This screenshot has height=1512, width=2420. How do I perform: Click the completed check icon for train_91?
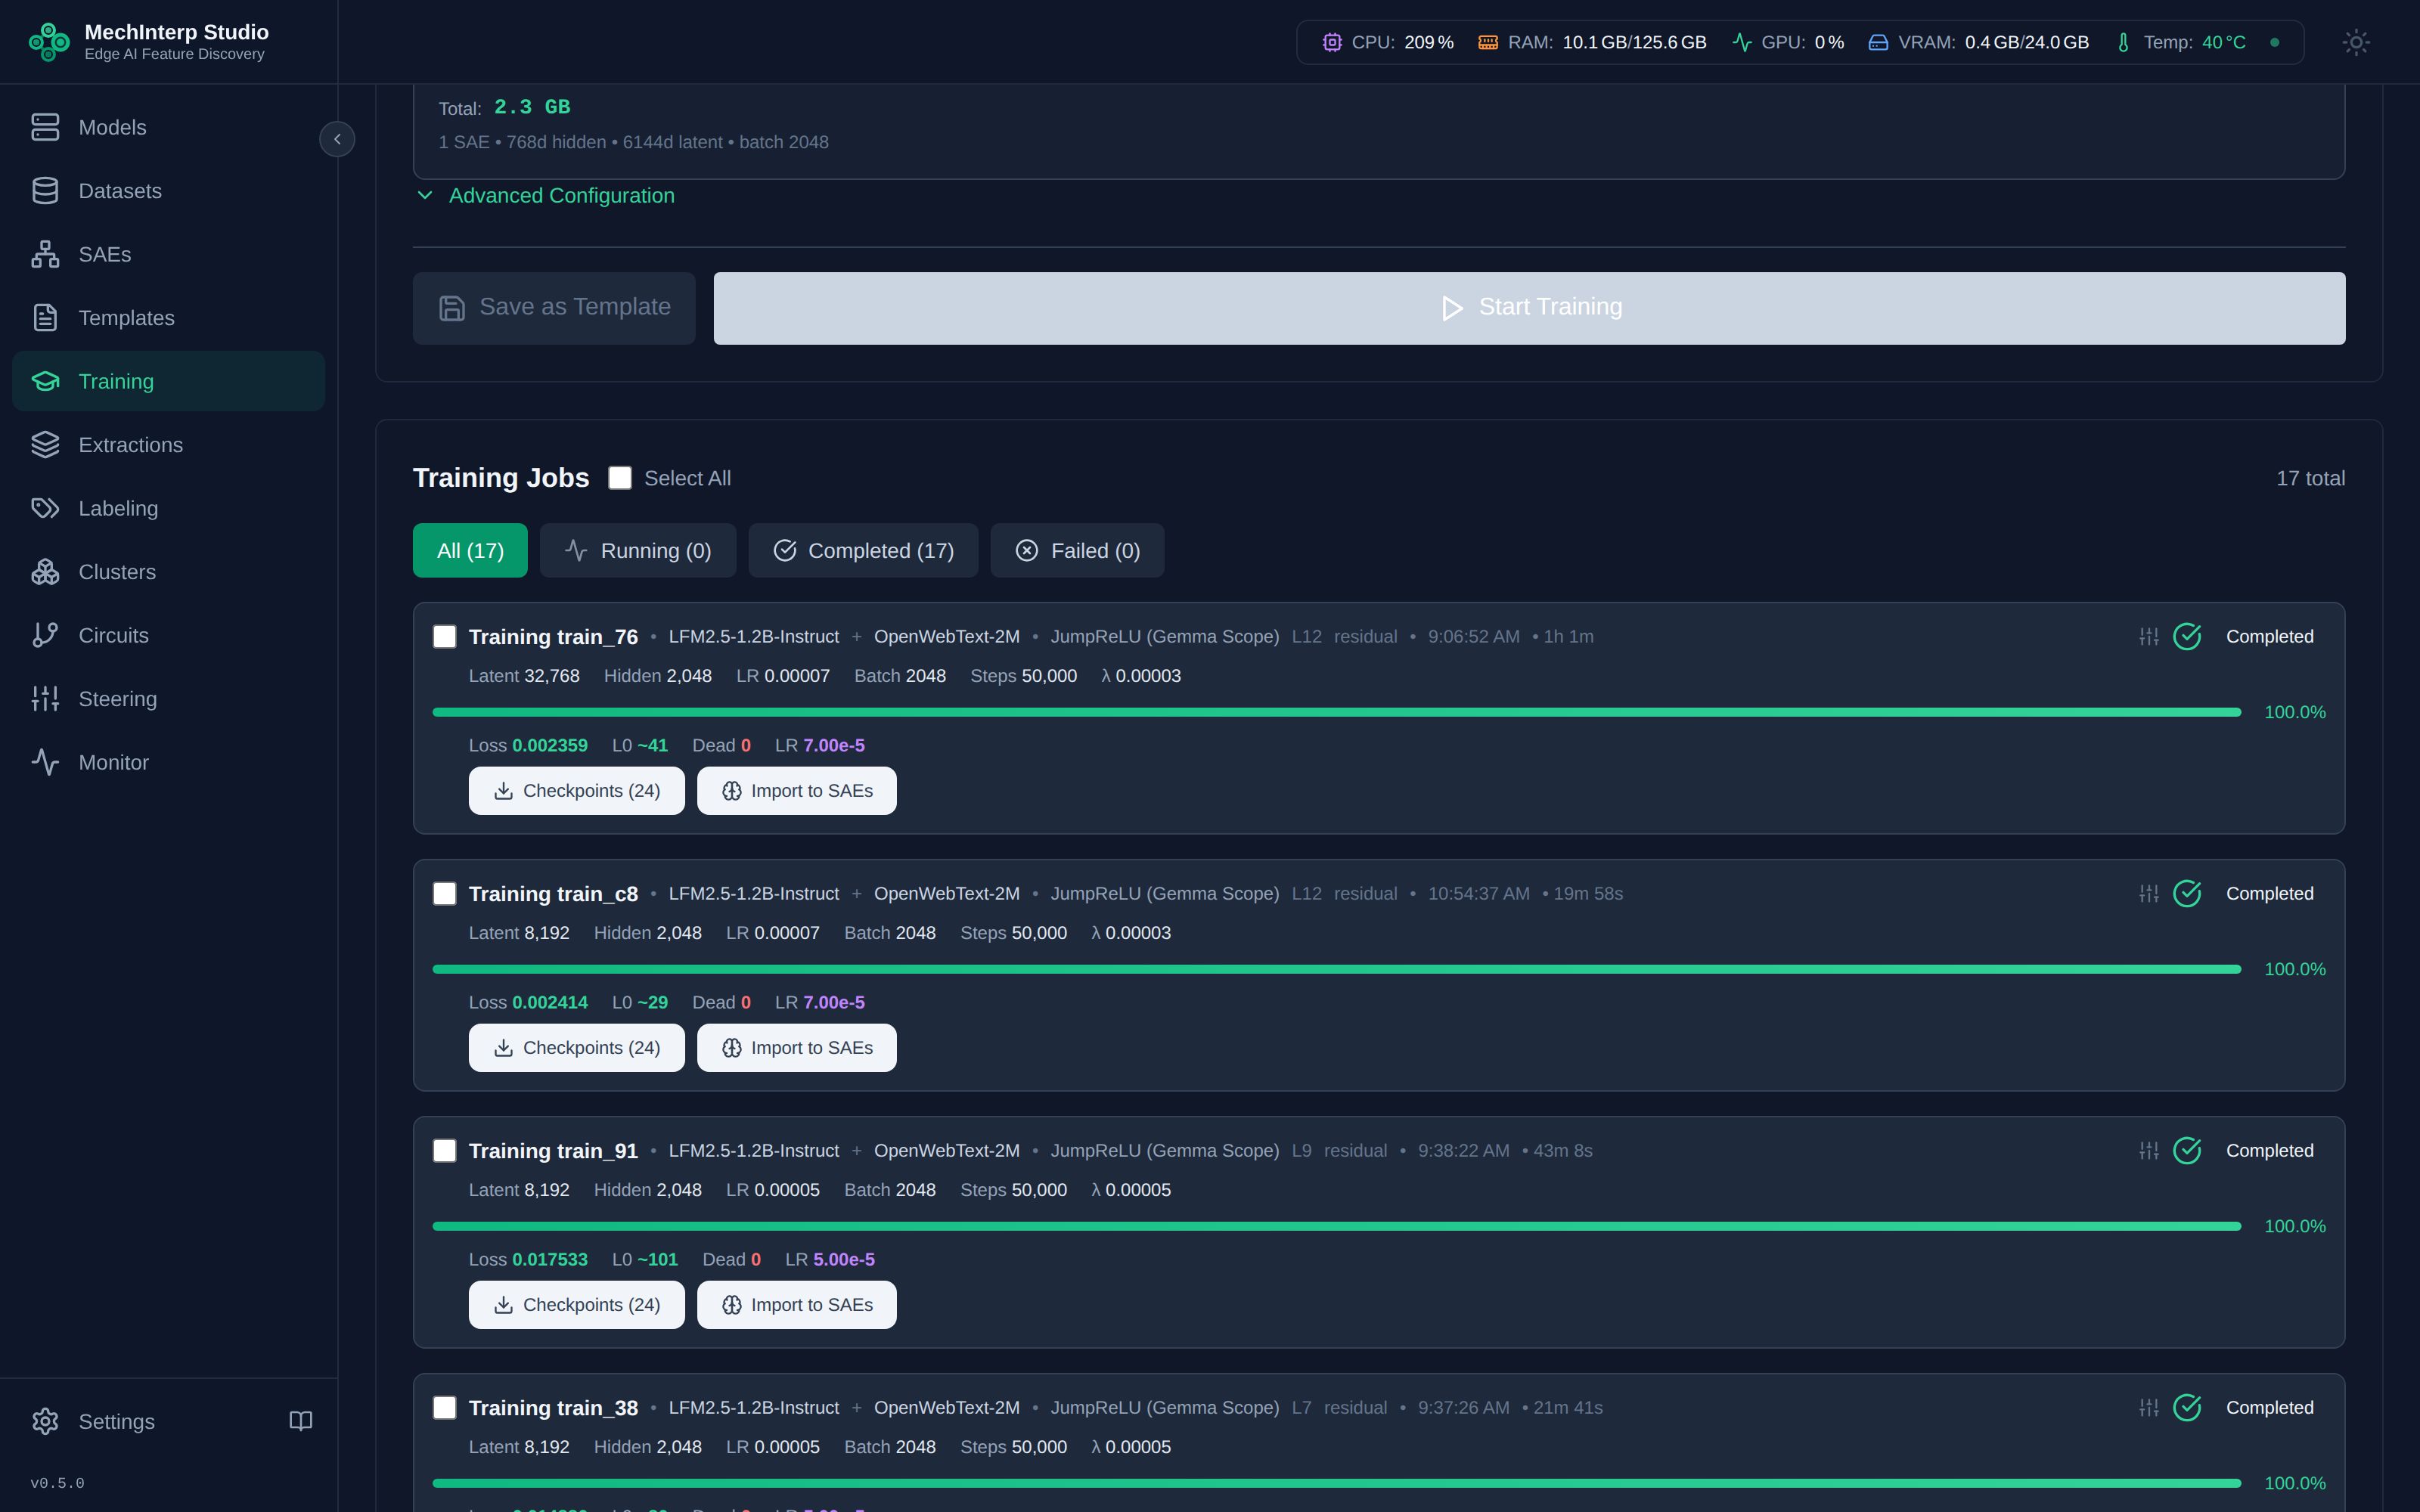(x=2188, y=1150)
